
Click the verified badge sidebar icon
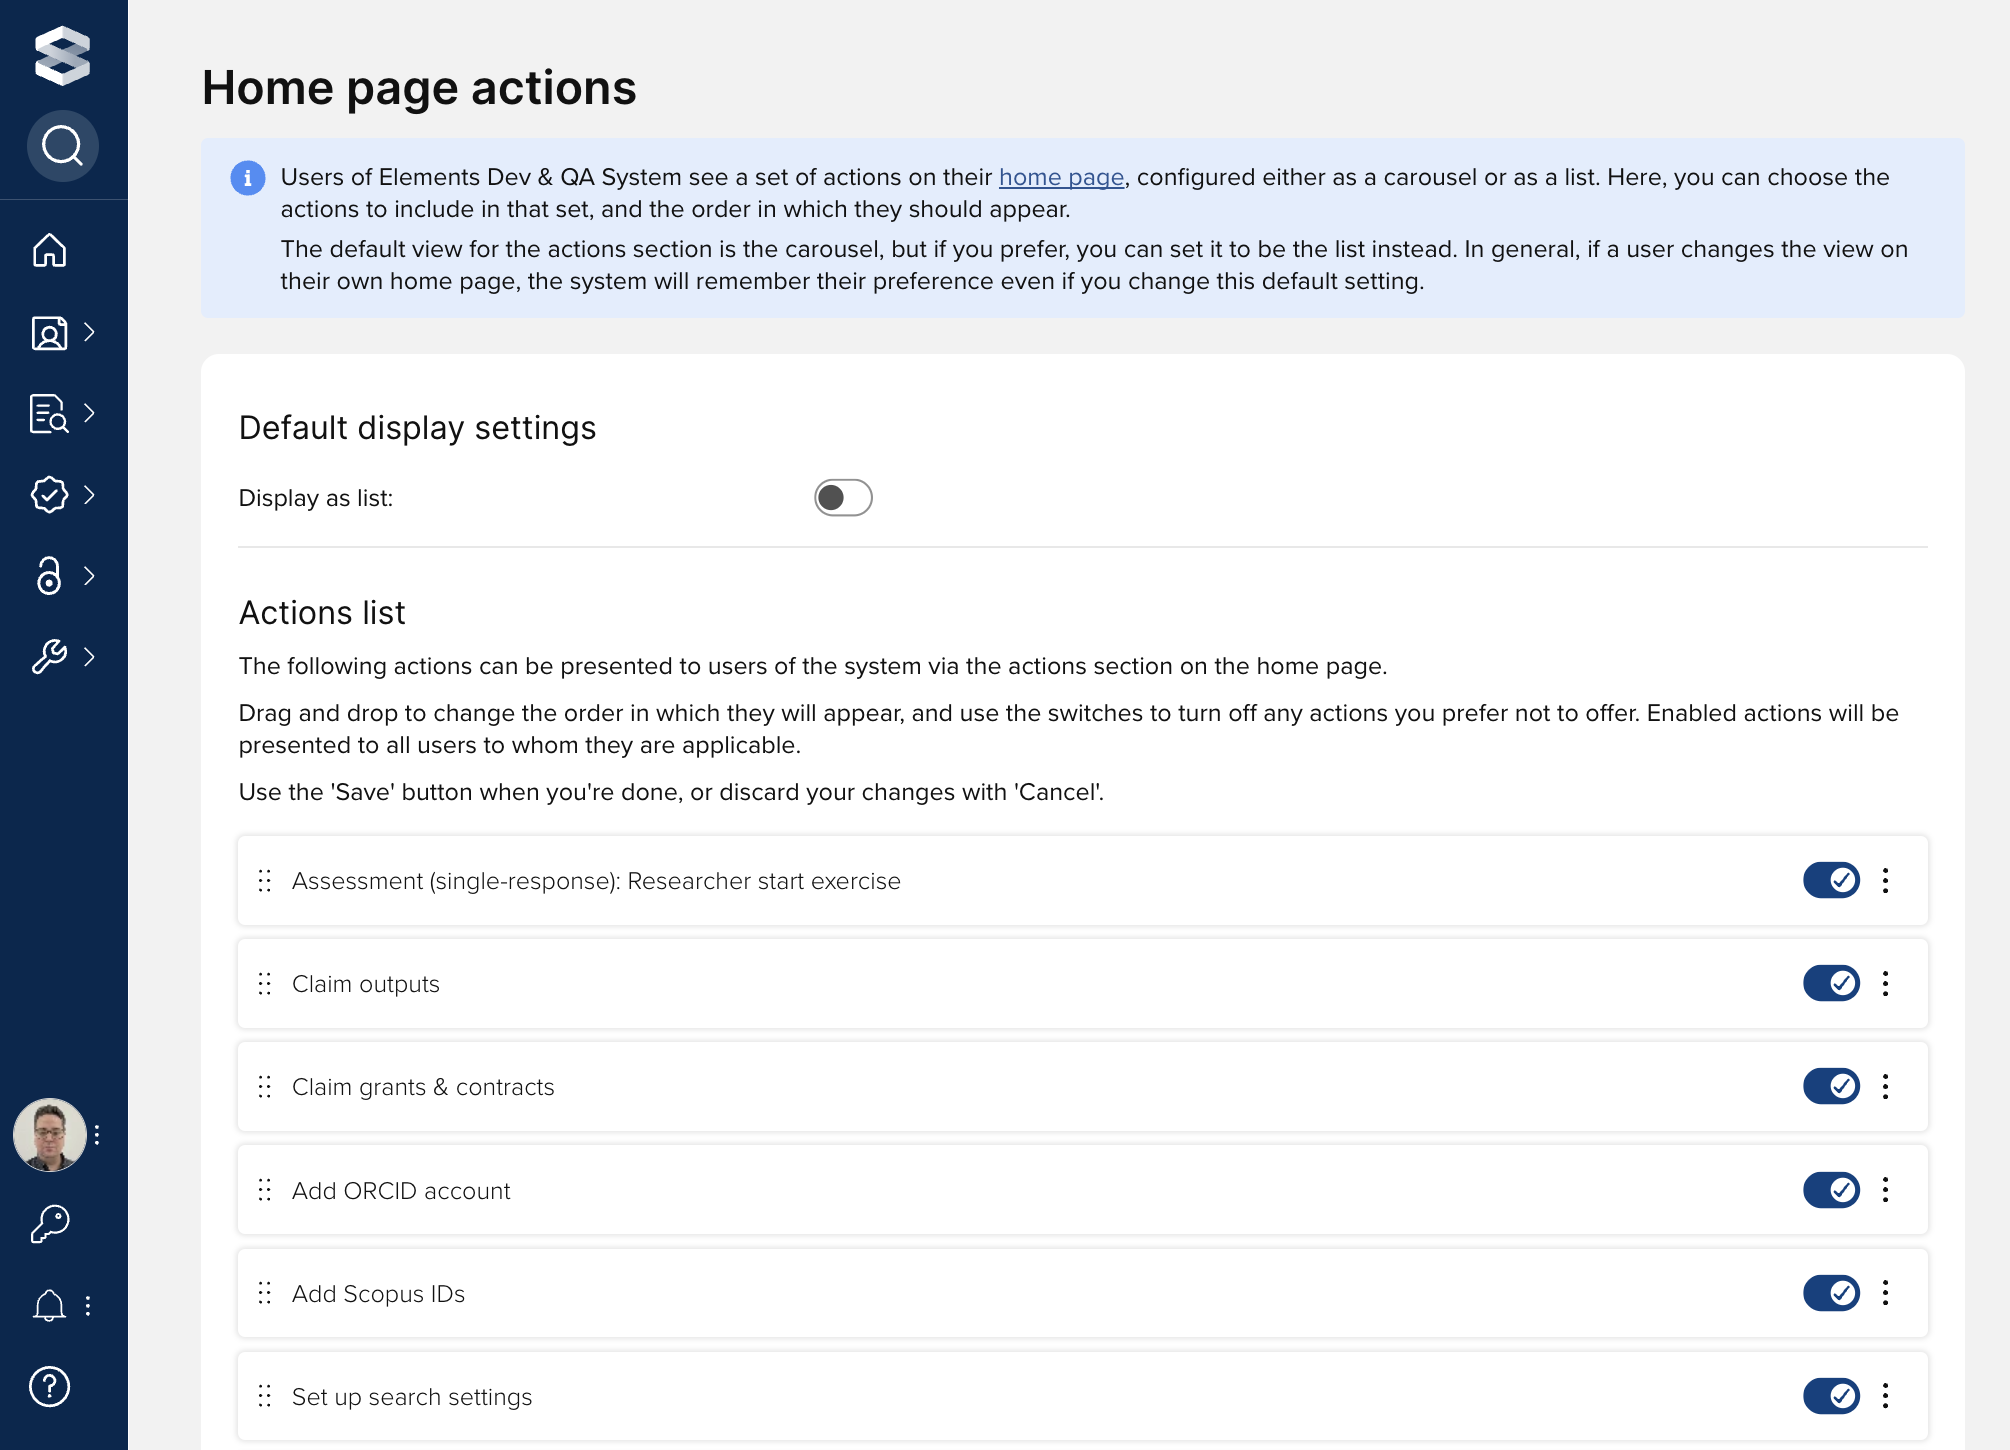(x=49, y=494)
